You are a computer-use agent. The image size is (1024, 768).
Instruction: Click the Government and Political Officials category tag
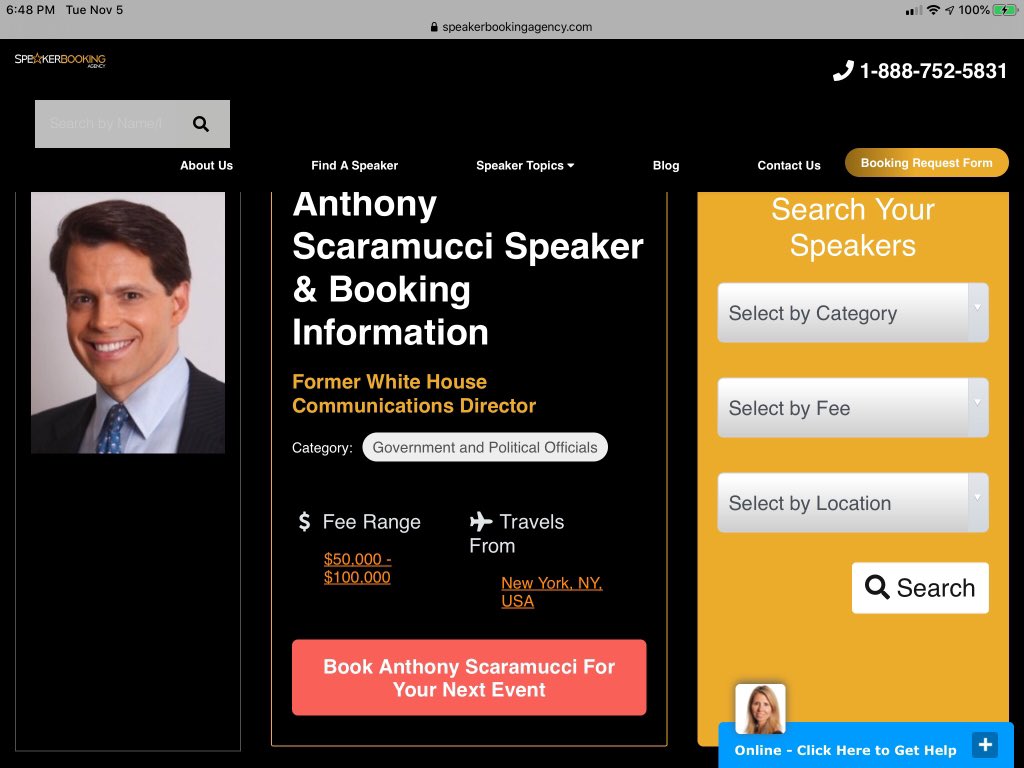[x=485, y=447]
